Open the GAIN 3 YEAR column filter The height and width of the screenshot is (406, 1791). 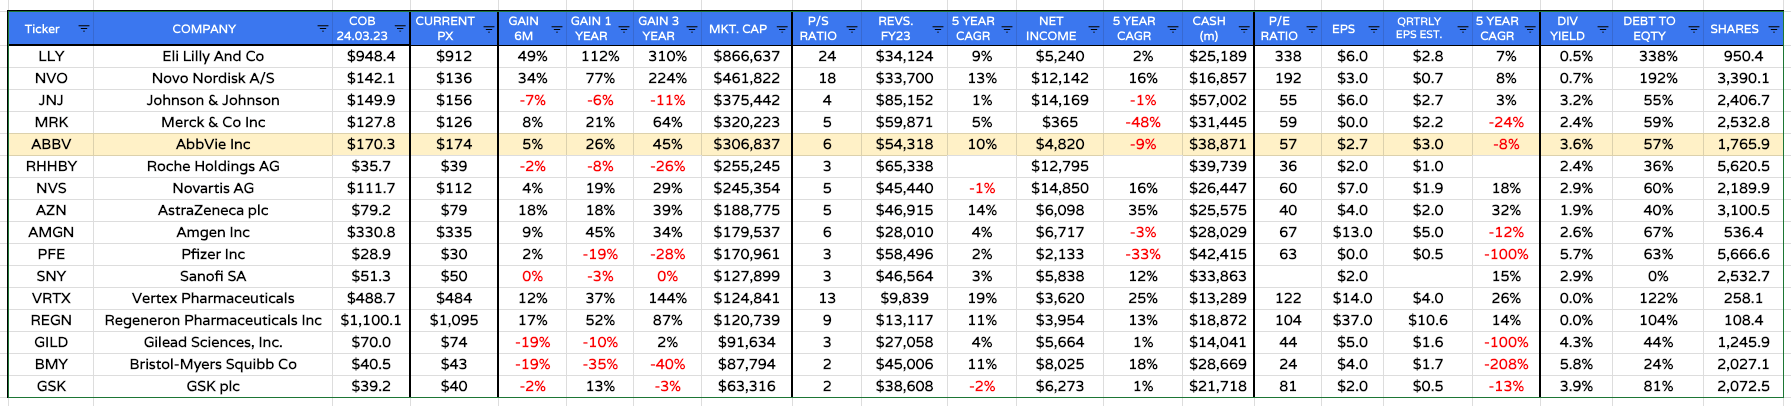pos(691,29)
